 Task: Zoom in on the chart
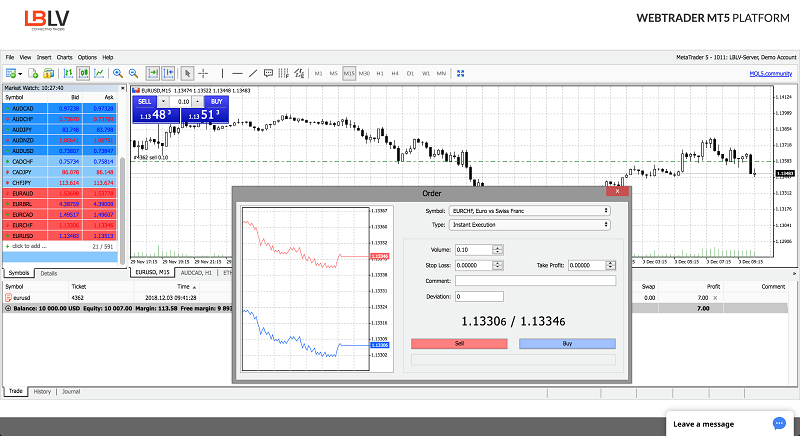click(x=118, y=73)
